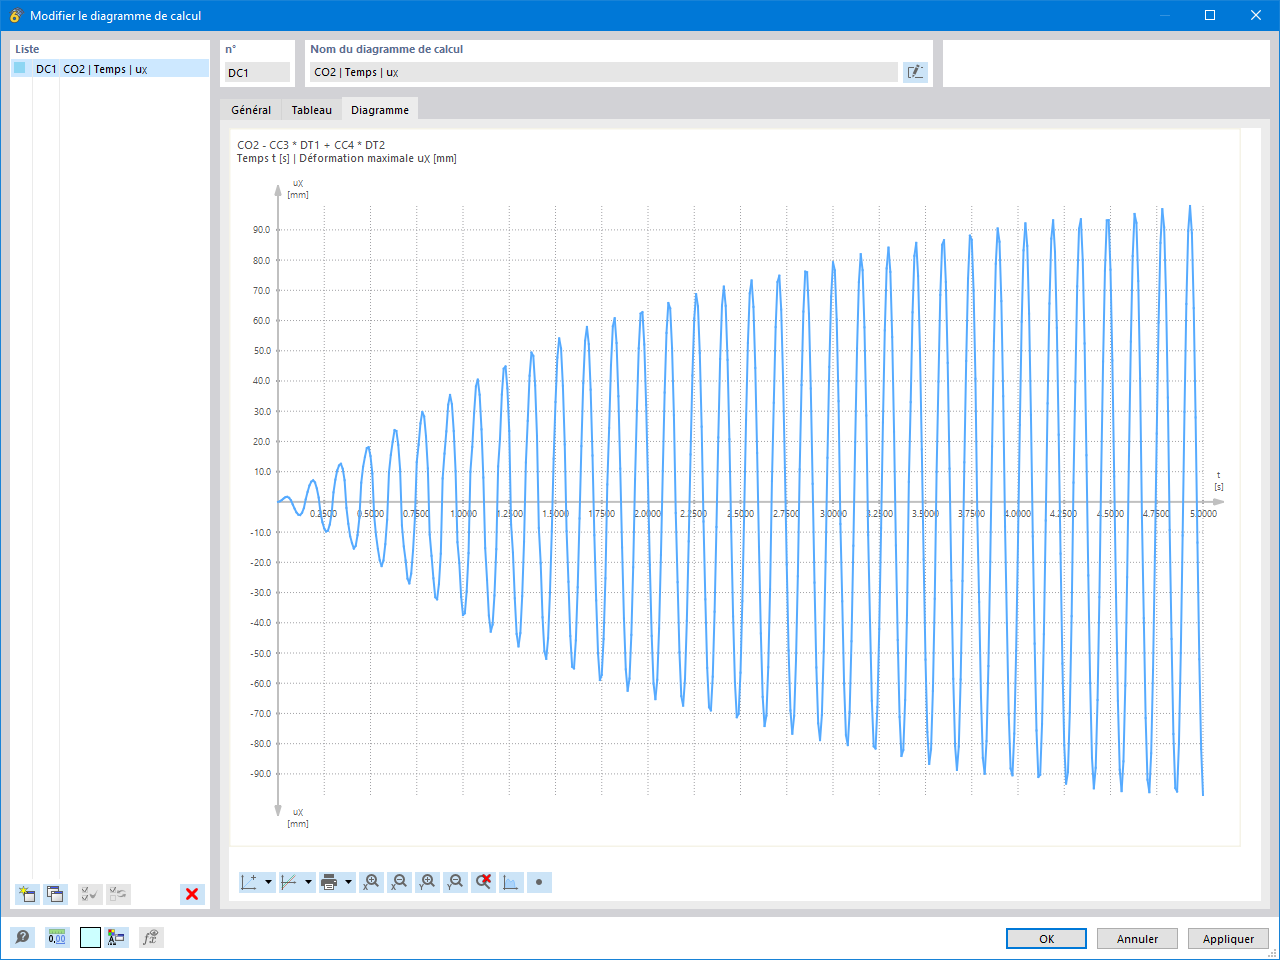Select DC1 CO2 | Temps | ux in the list
Screen dimensions: 1280x960
110,69
